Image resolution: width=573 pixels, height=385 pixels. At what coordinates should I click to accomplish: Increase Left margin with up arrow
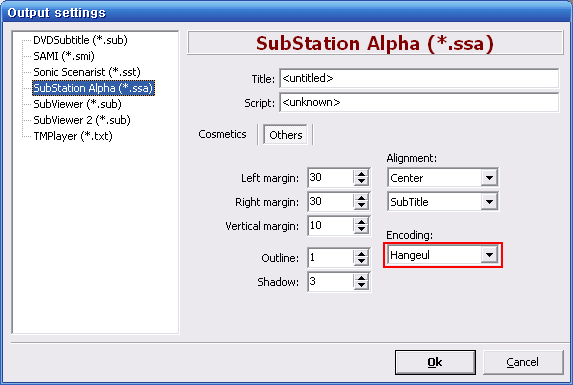pyautogui.click(x=361, y=174)
